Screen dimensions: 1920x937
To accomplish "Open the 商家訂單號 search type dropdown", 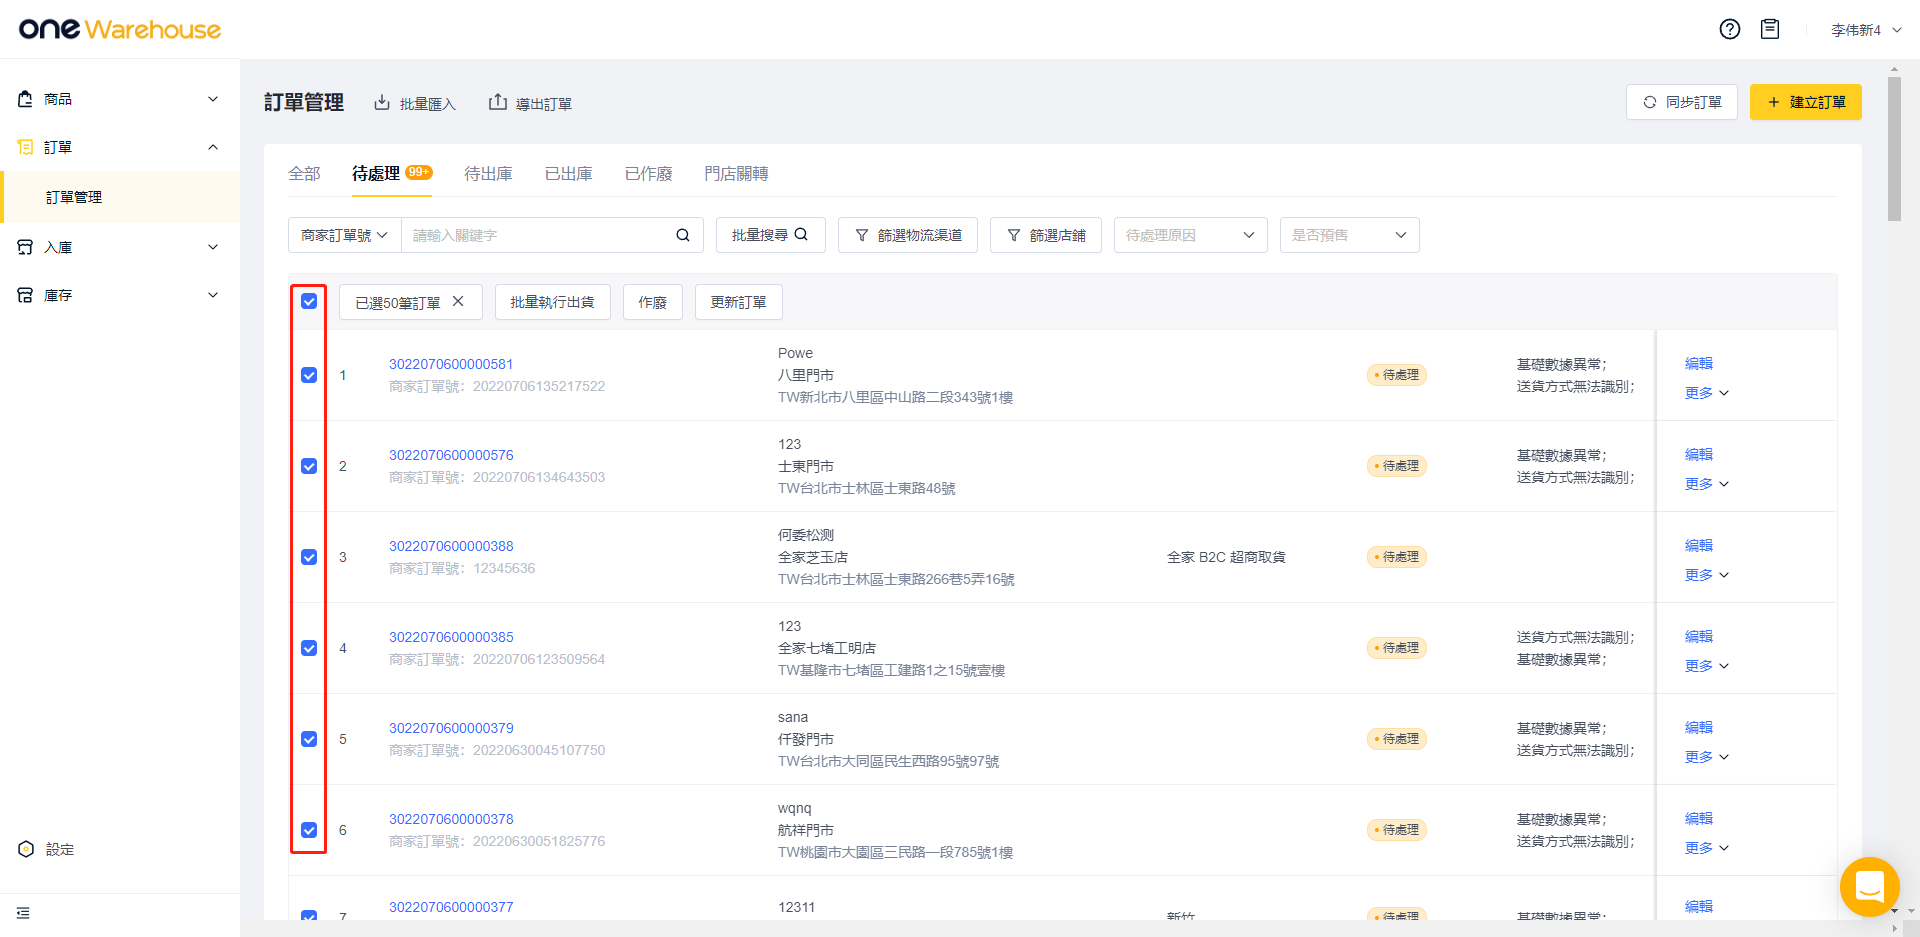I will 345,235.
